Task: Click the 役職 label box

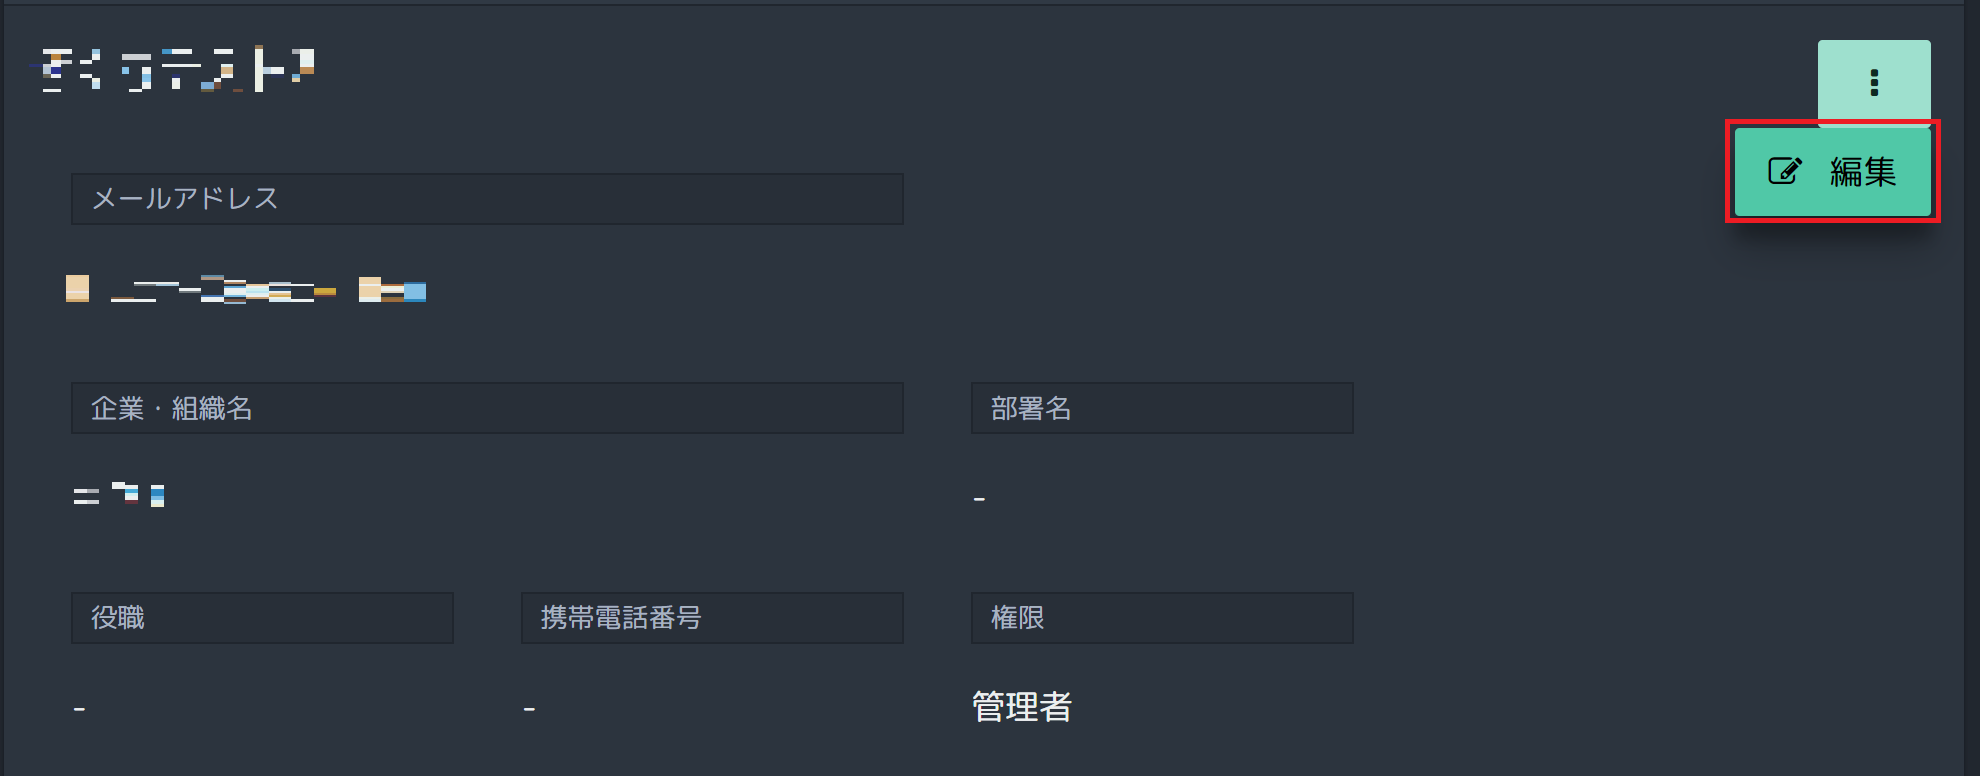Action: [x=262, y=618]
